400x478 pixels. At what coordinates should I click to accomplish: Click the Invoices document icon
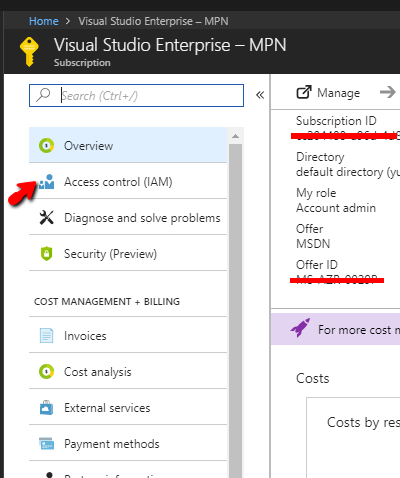pyautogui.click(x=46, y=336)
